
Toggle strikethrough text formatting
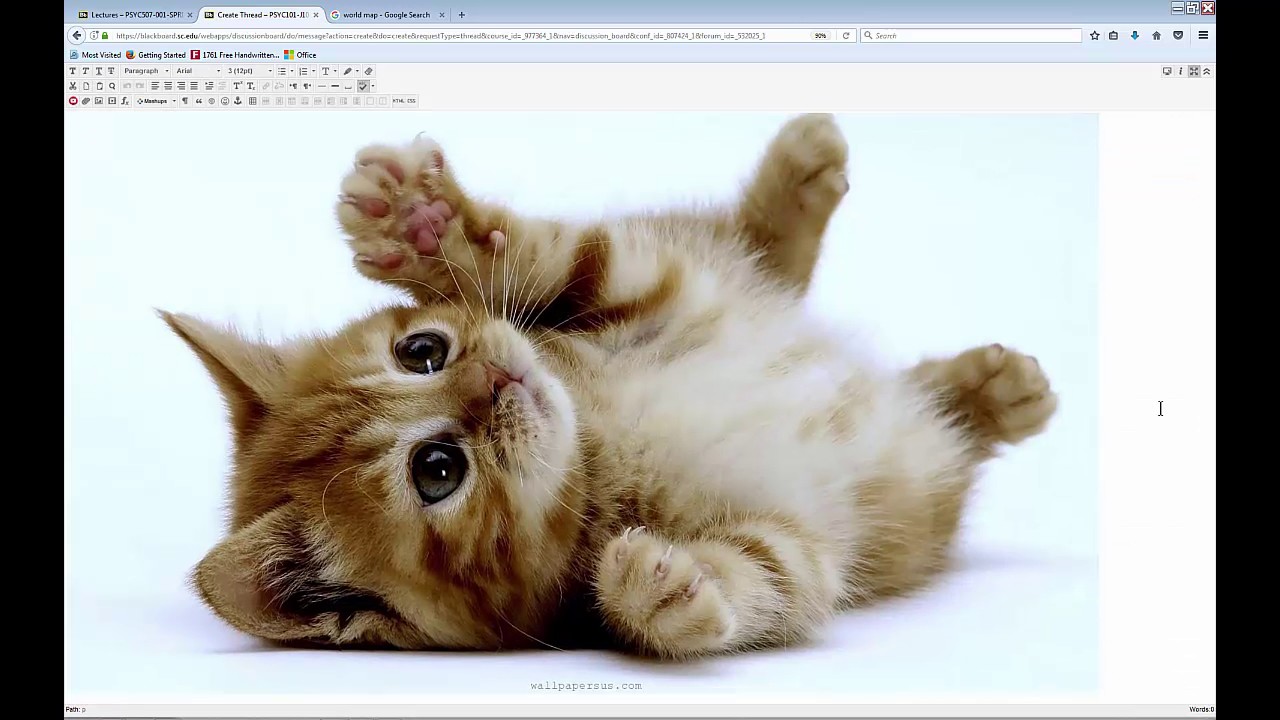(x=111, y=71)
